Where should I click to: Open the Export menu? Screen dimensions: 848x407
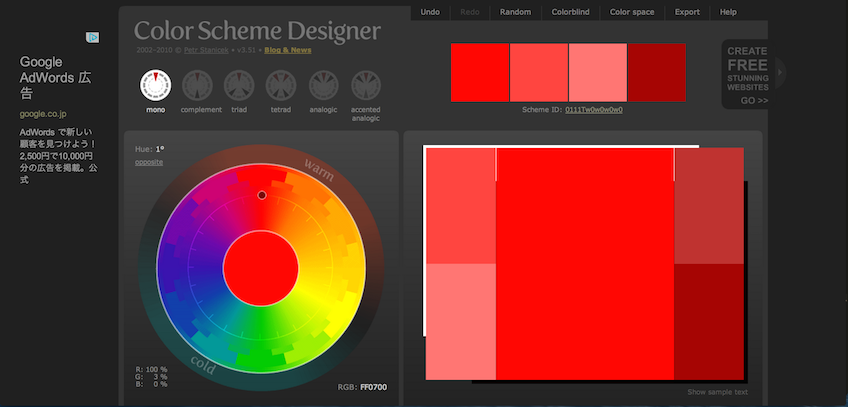(x=687, y=12)
